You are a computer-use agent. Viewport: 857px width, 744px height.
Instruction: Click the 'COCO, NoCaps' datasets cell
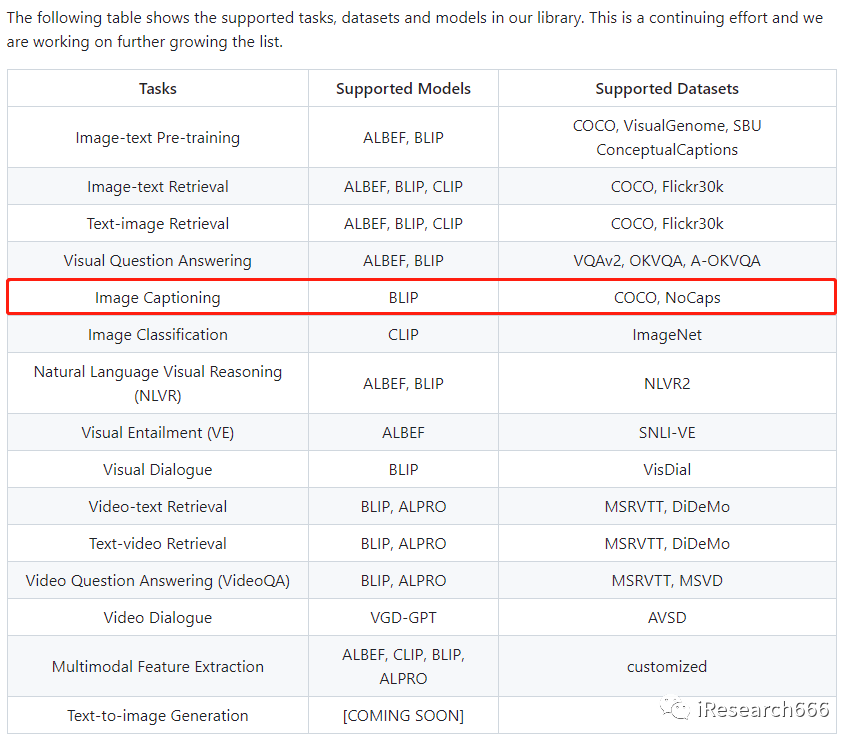click(667, 297)
